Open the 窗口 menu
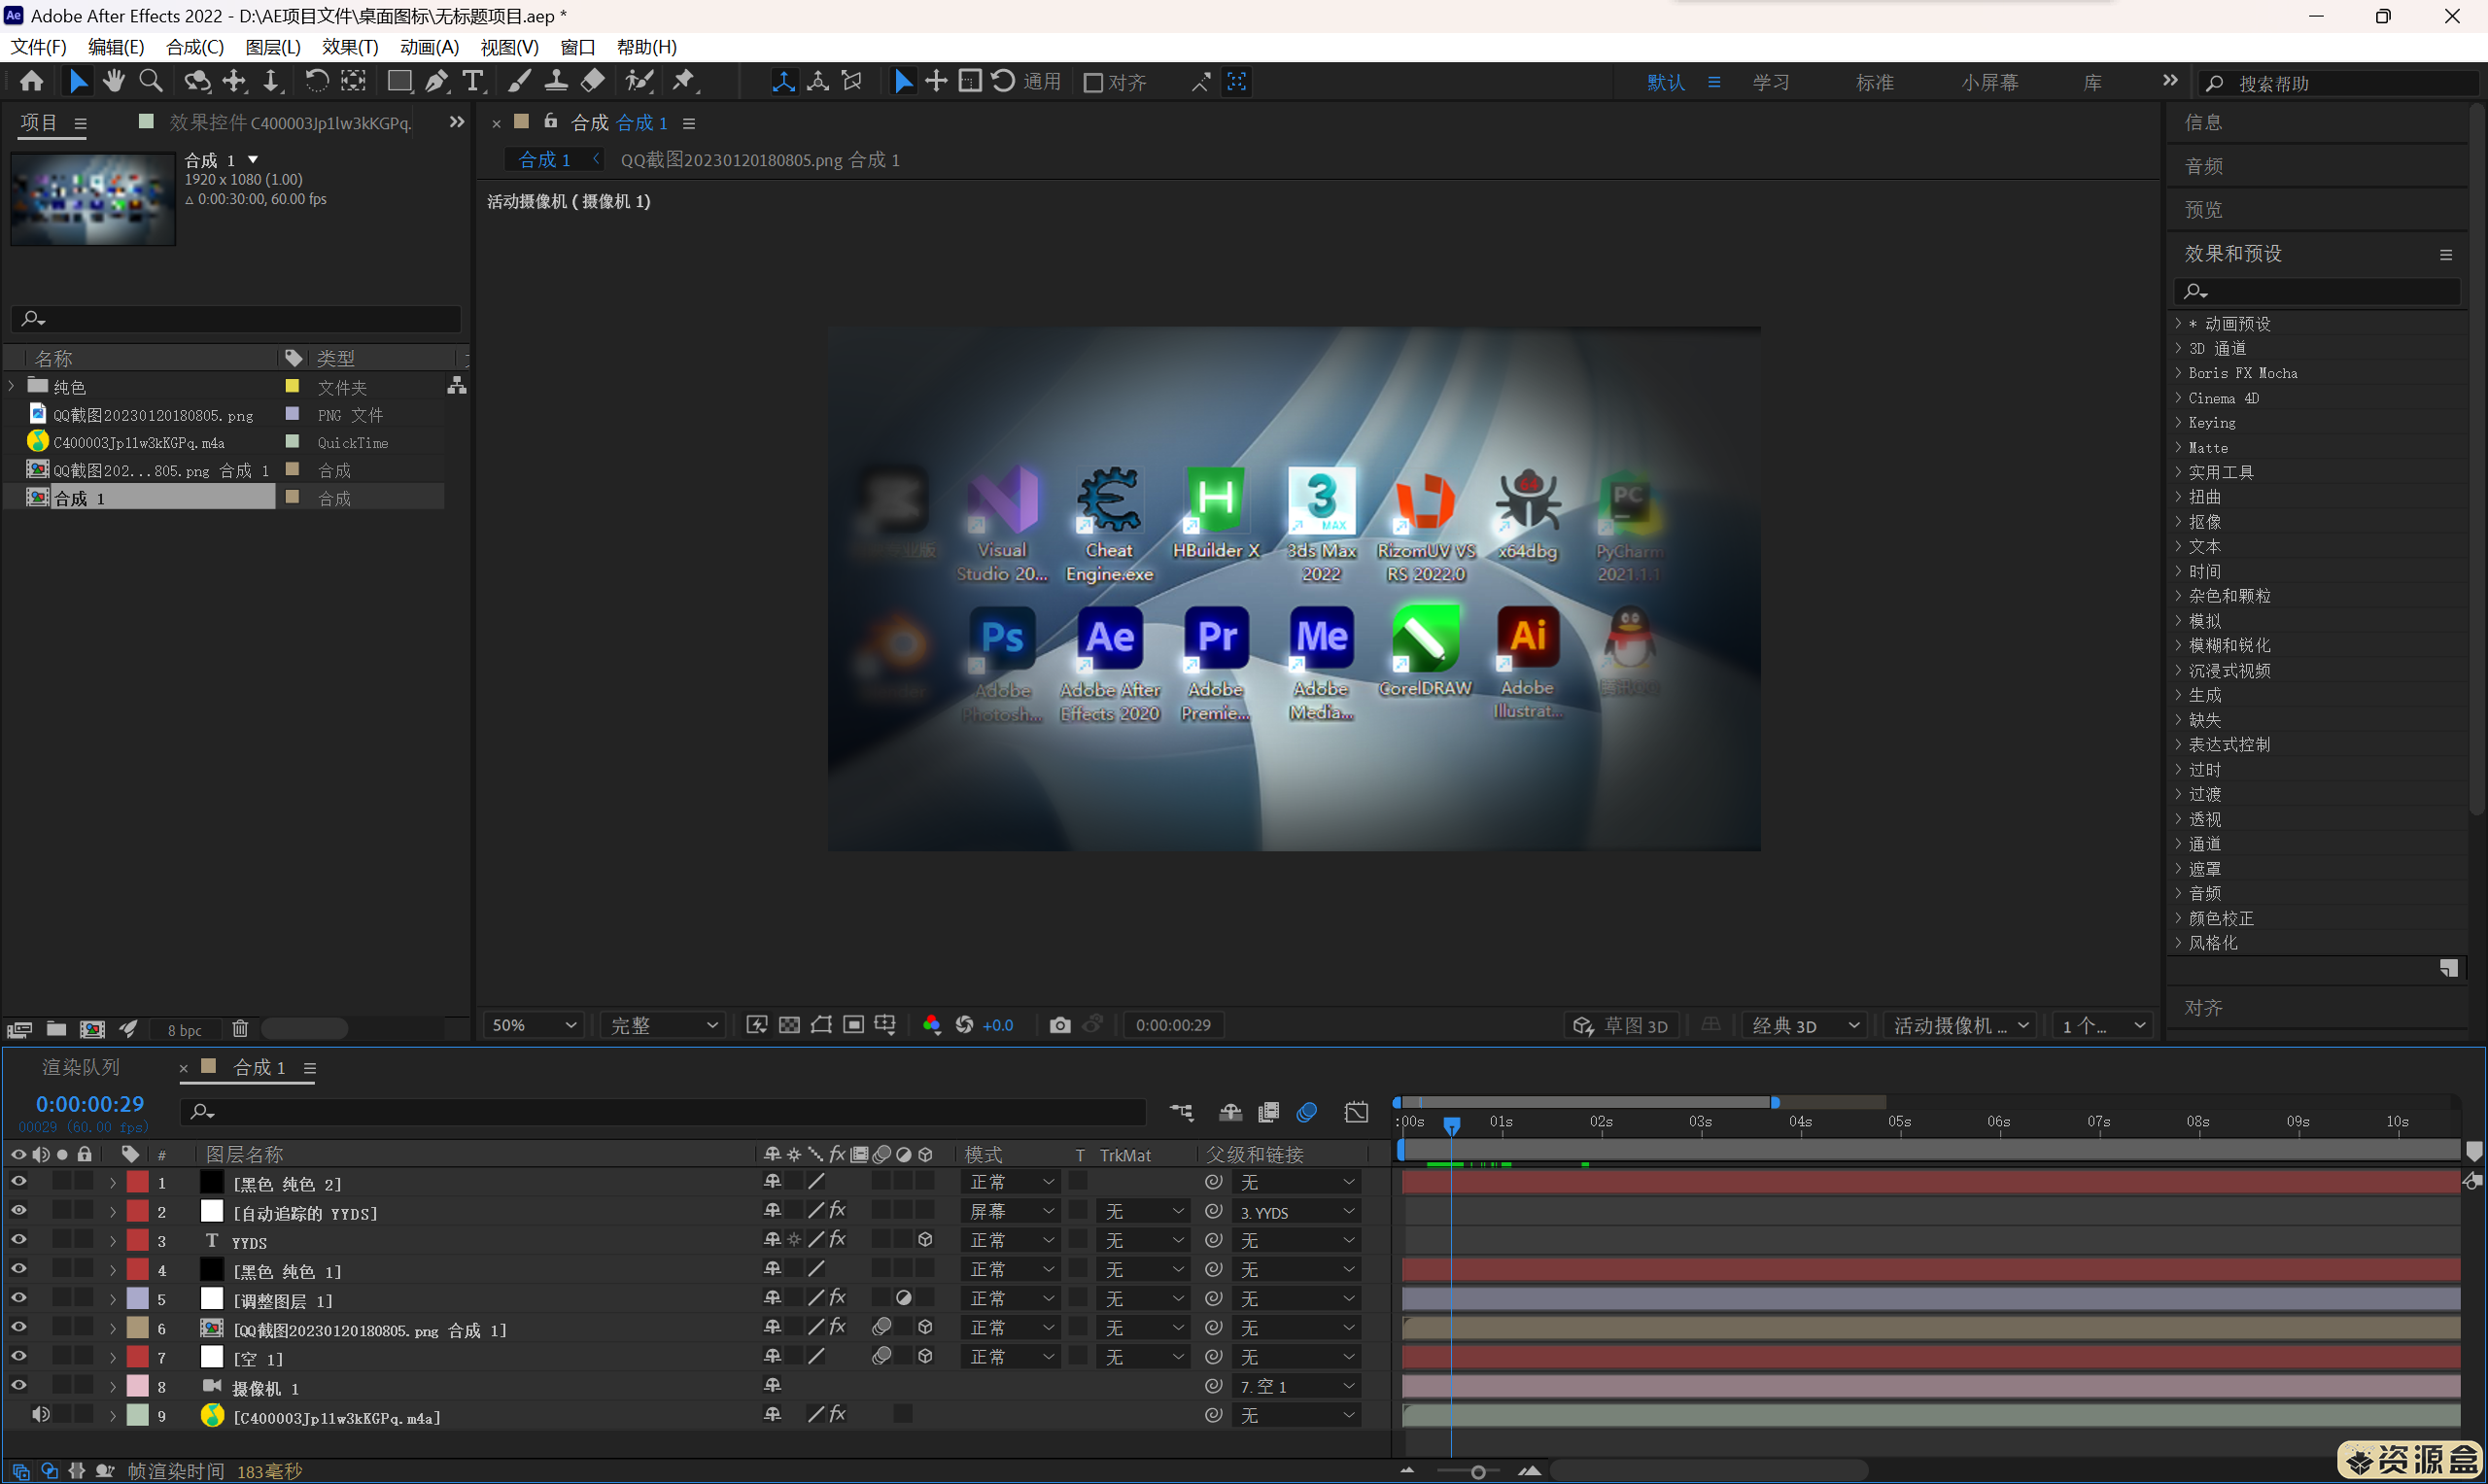The width and height of the screenshot is (2488, 1484). pyautogui.click(x=578, y=47)
